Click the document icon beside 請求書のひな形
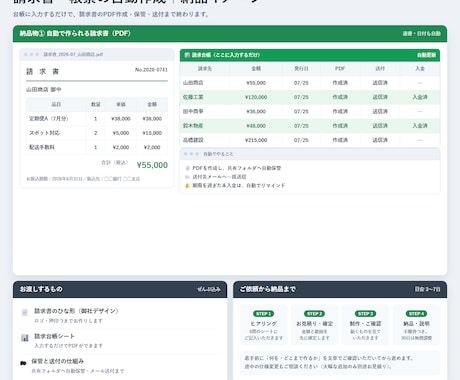Image resolution: width=460 pixels, height=380 pixels. [25, 312]
